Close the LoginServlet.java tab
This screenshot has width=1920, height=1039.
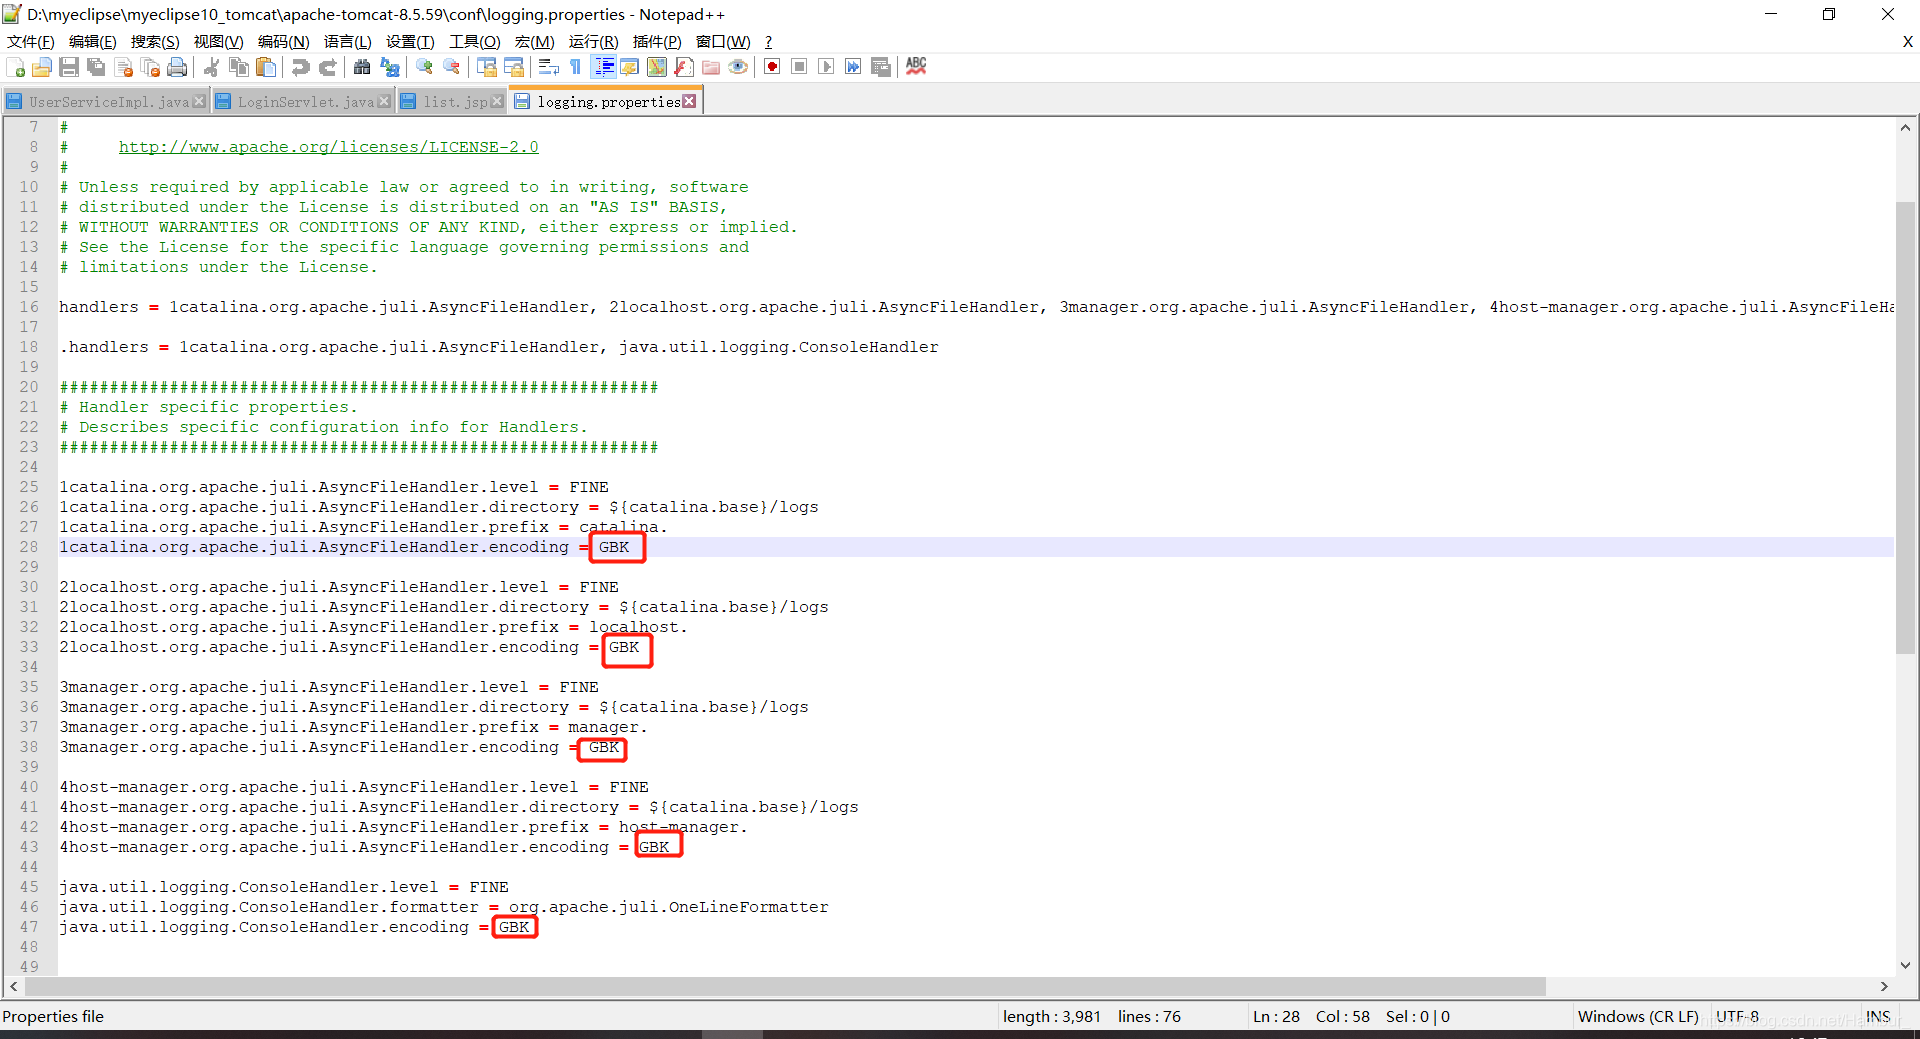click(384, 102)
